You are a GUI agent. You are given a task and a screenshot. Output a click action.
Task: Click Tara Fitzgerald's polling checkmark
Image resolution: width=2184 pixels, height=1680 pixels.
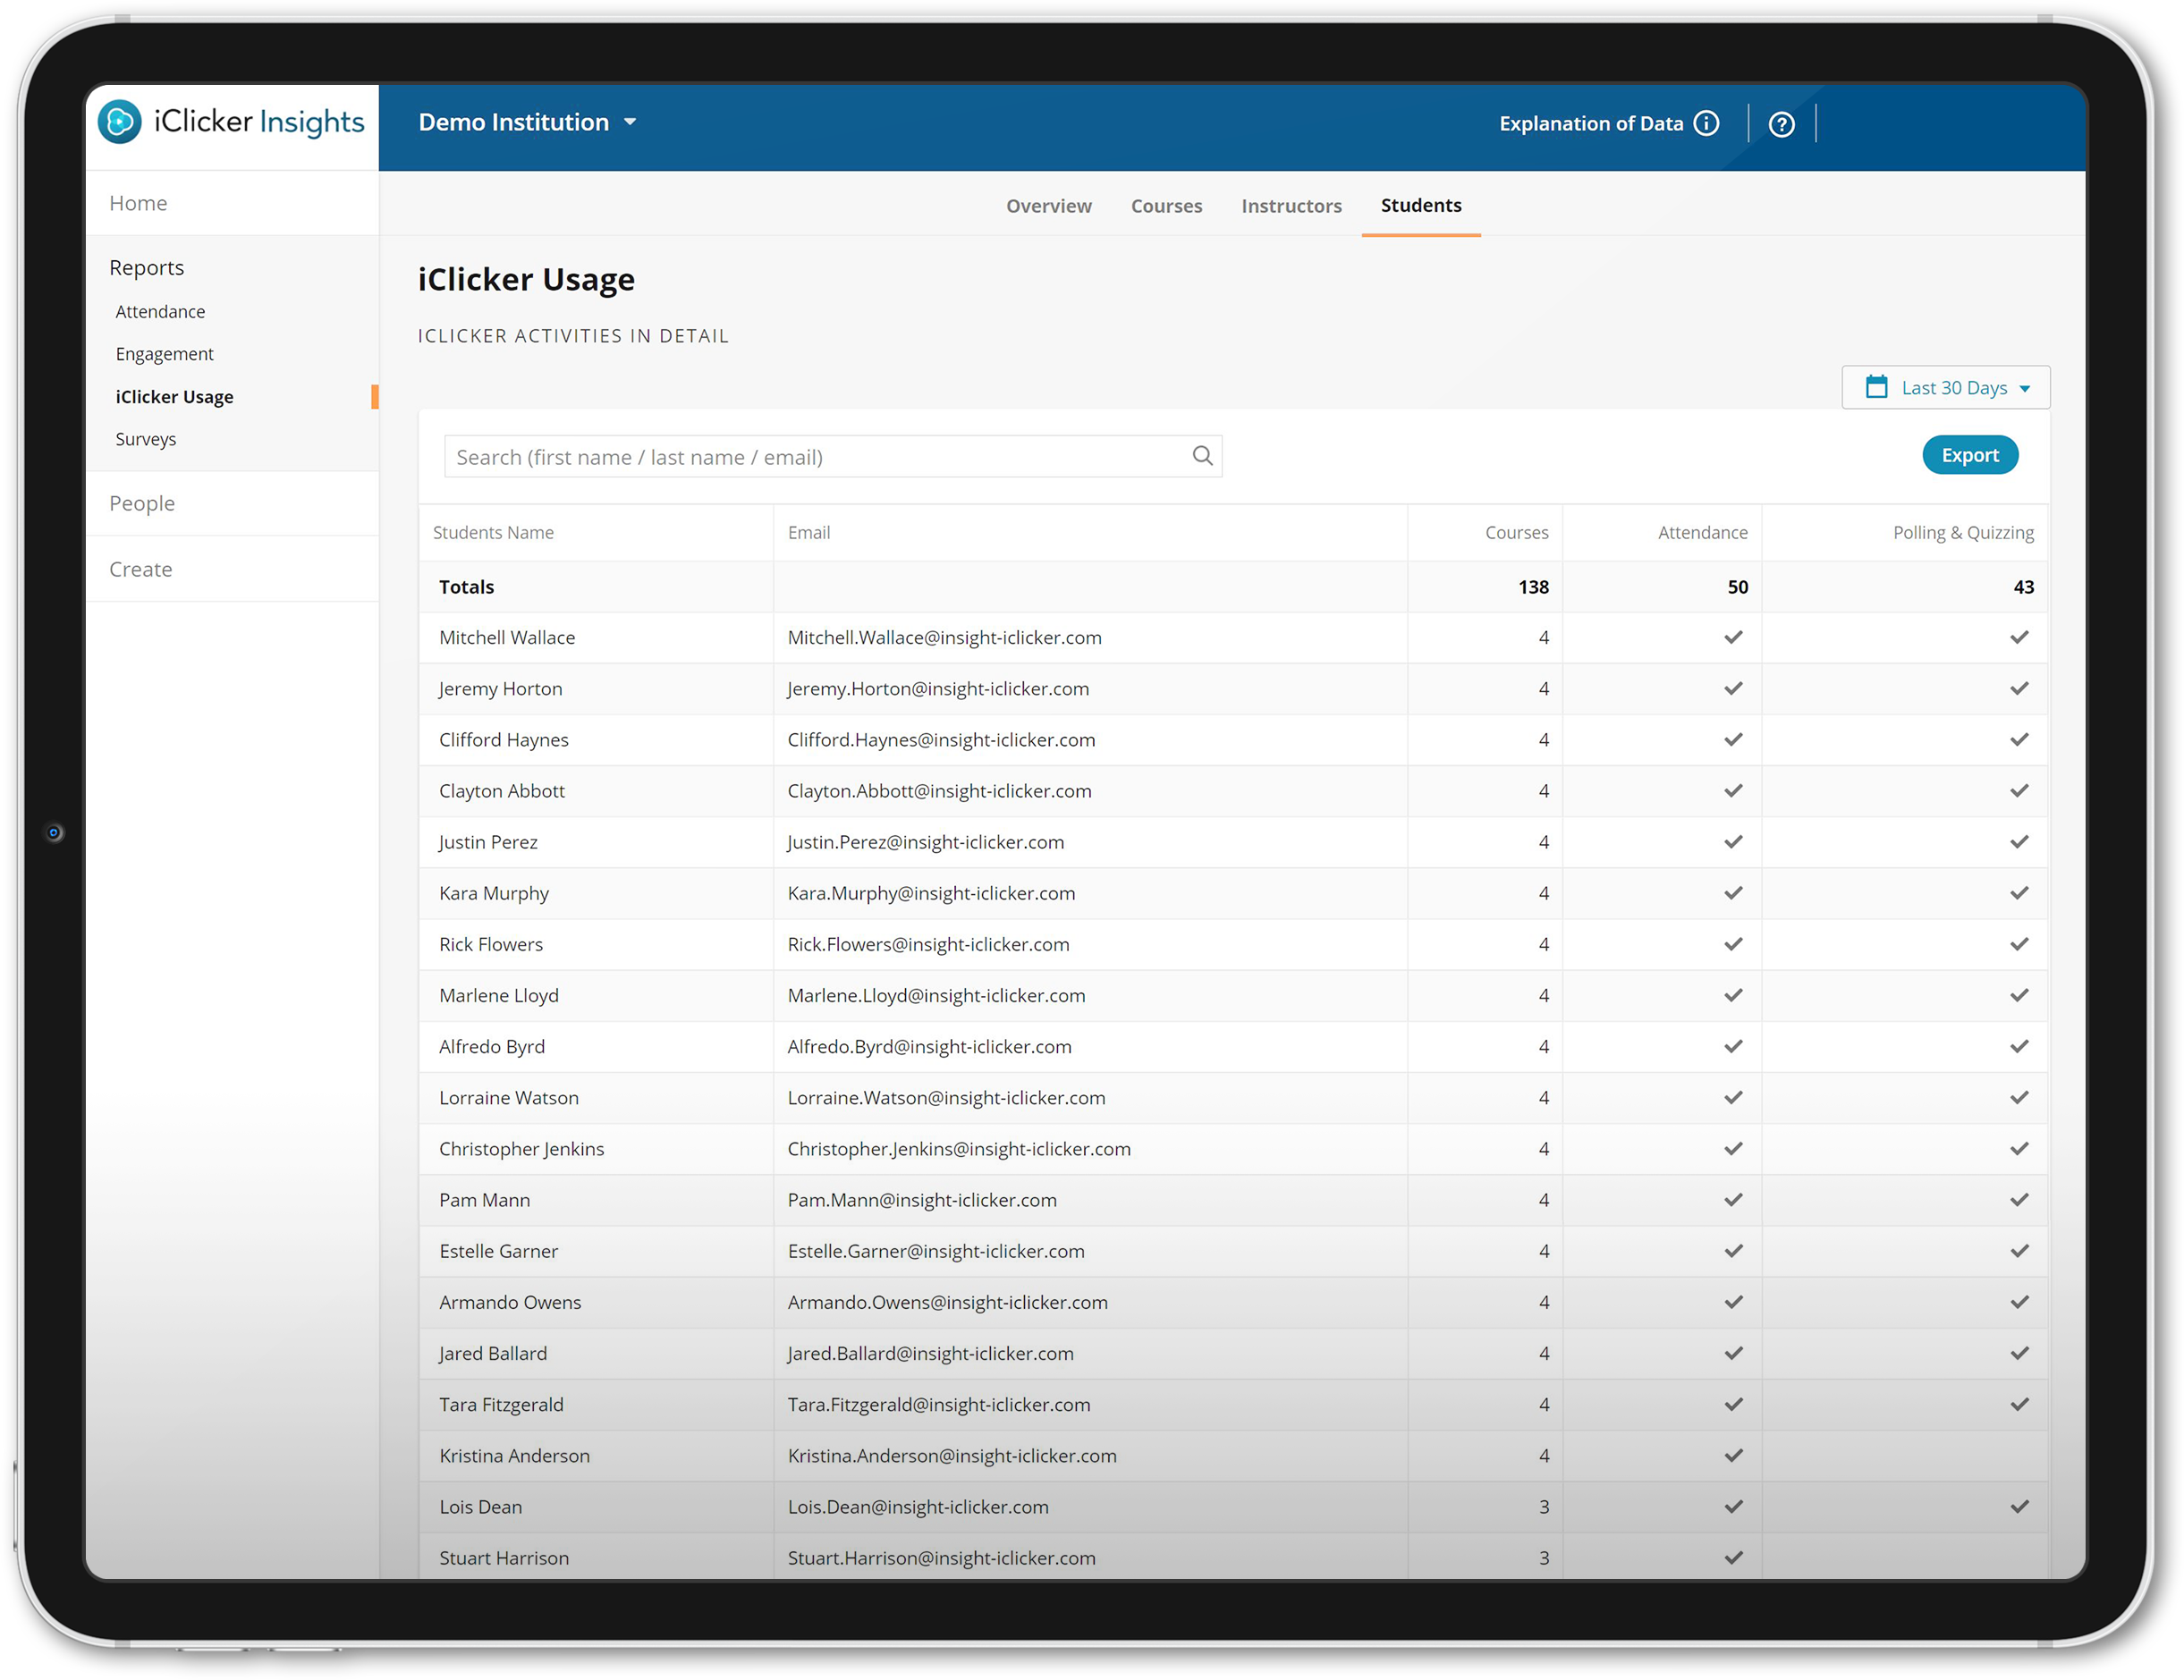pos(2020,1404)
